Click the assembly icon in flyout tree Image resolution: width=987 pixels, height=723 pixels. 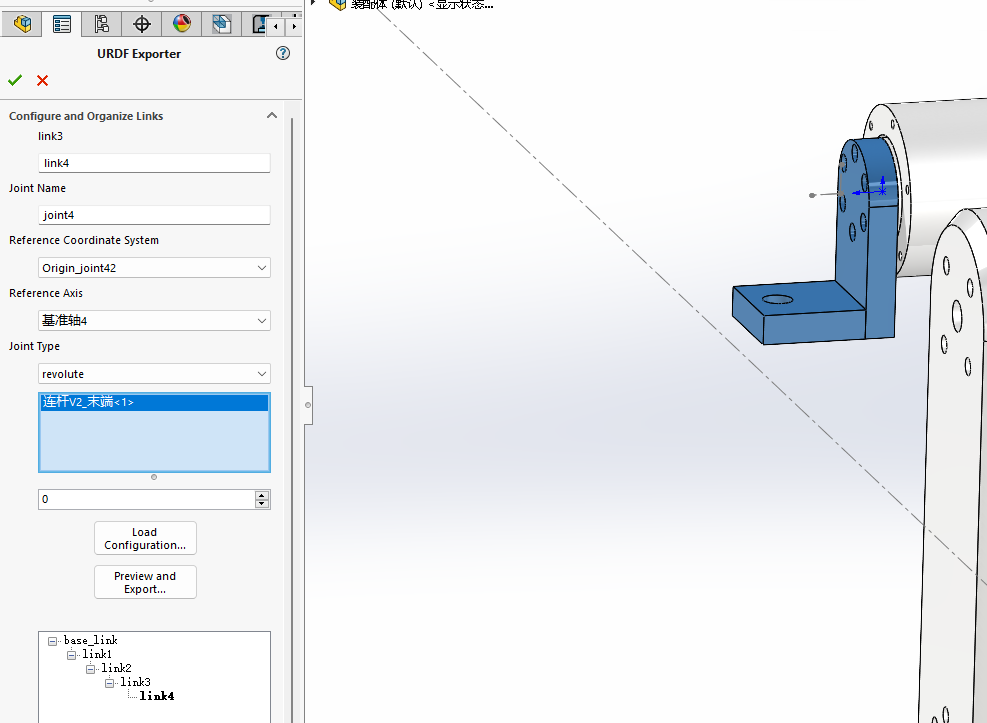tap(338, 4)
